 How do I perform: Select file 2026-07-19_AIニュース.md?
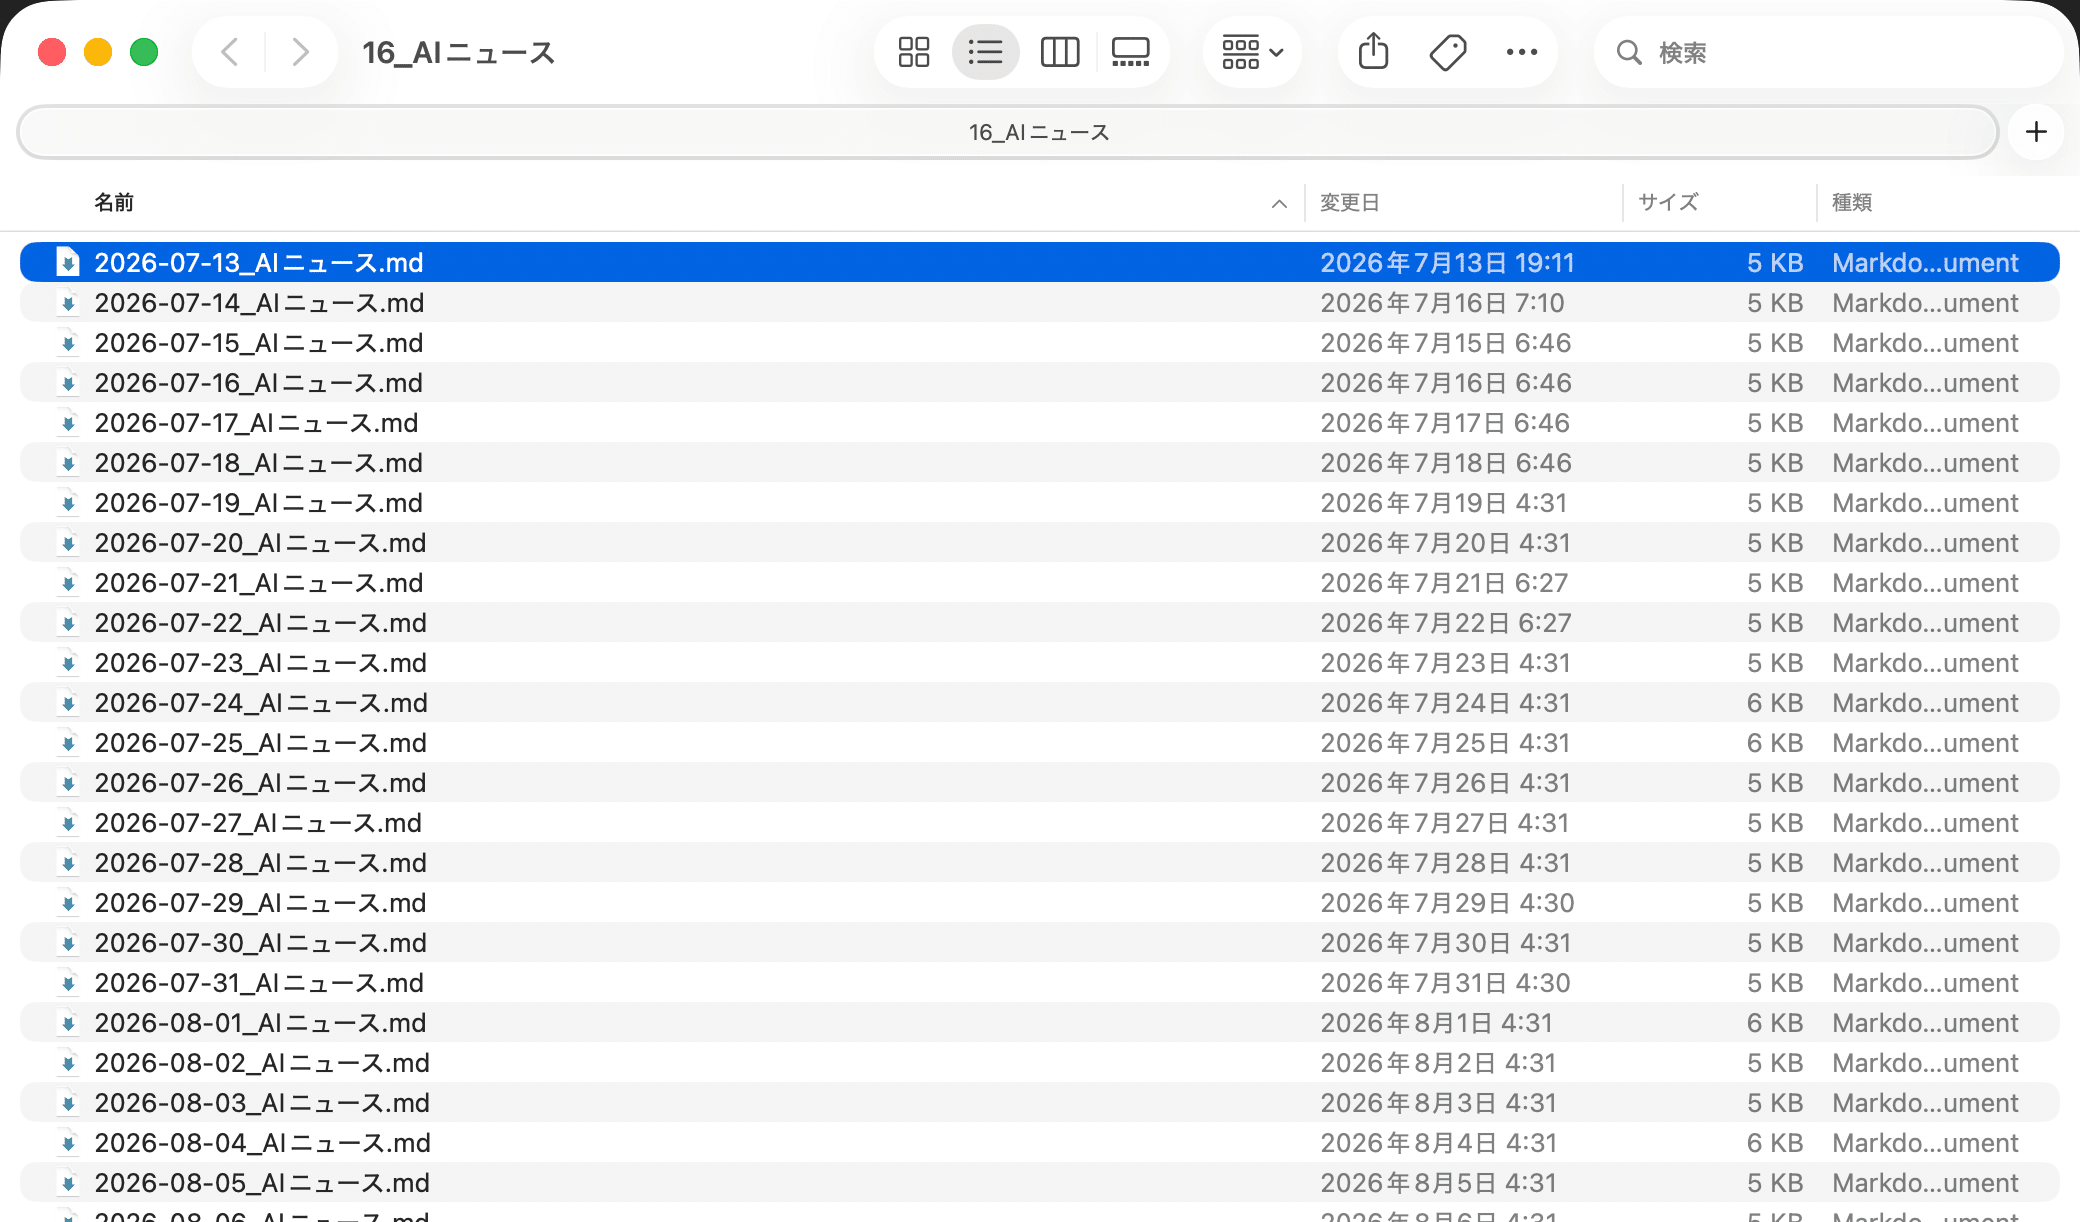point(1040,503)
